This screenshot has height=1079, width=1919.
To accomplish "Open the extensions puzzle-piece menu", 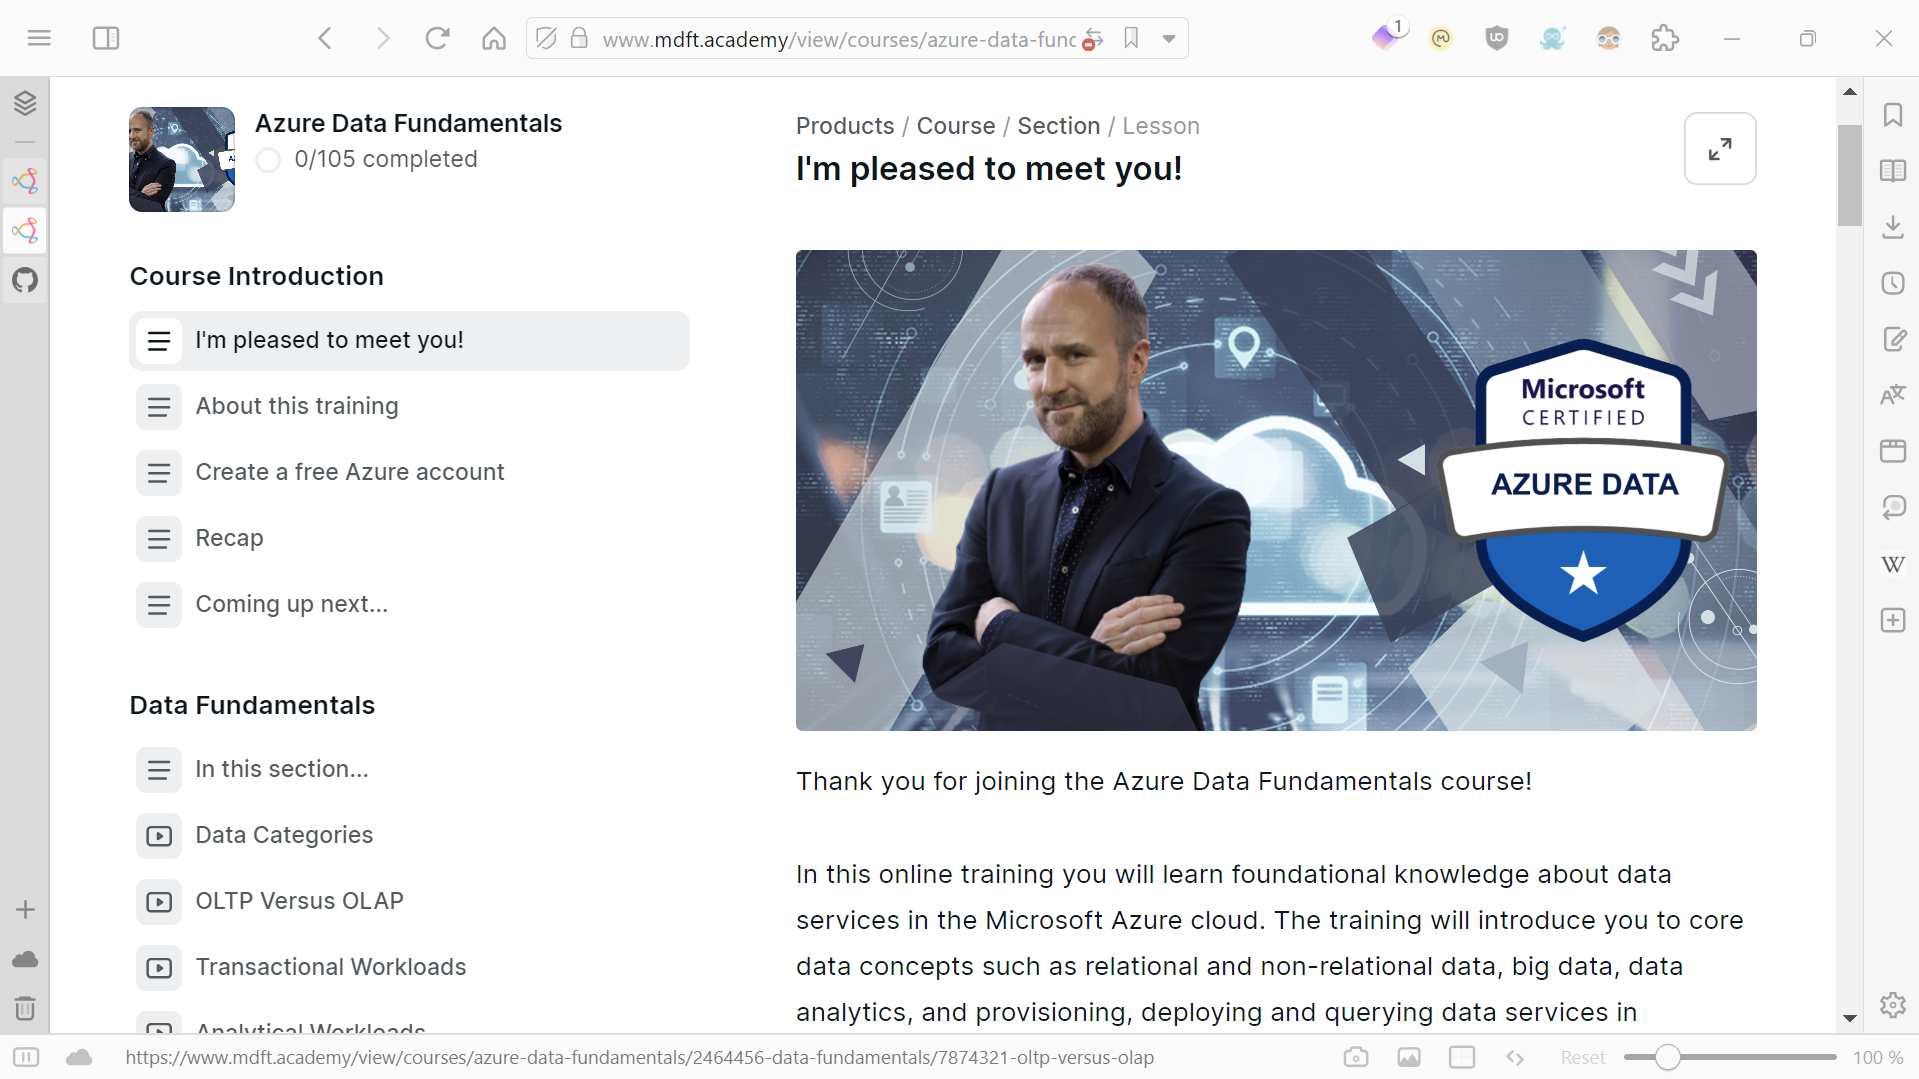I will (x=1666, y=38).
